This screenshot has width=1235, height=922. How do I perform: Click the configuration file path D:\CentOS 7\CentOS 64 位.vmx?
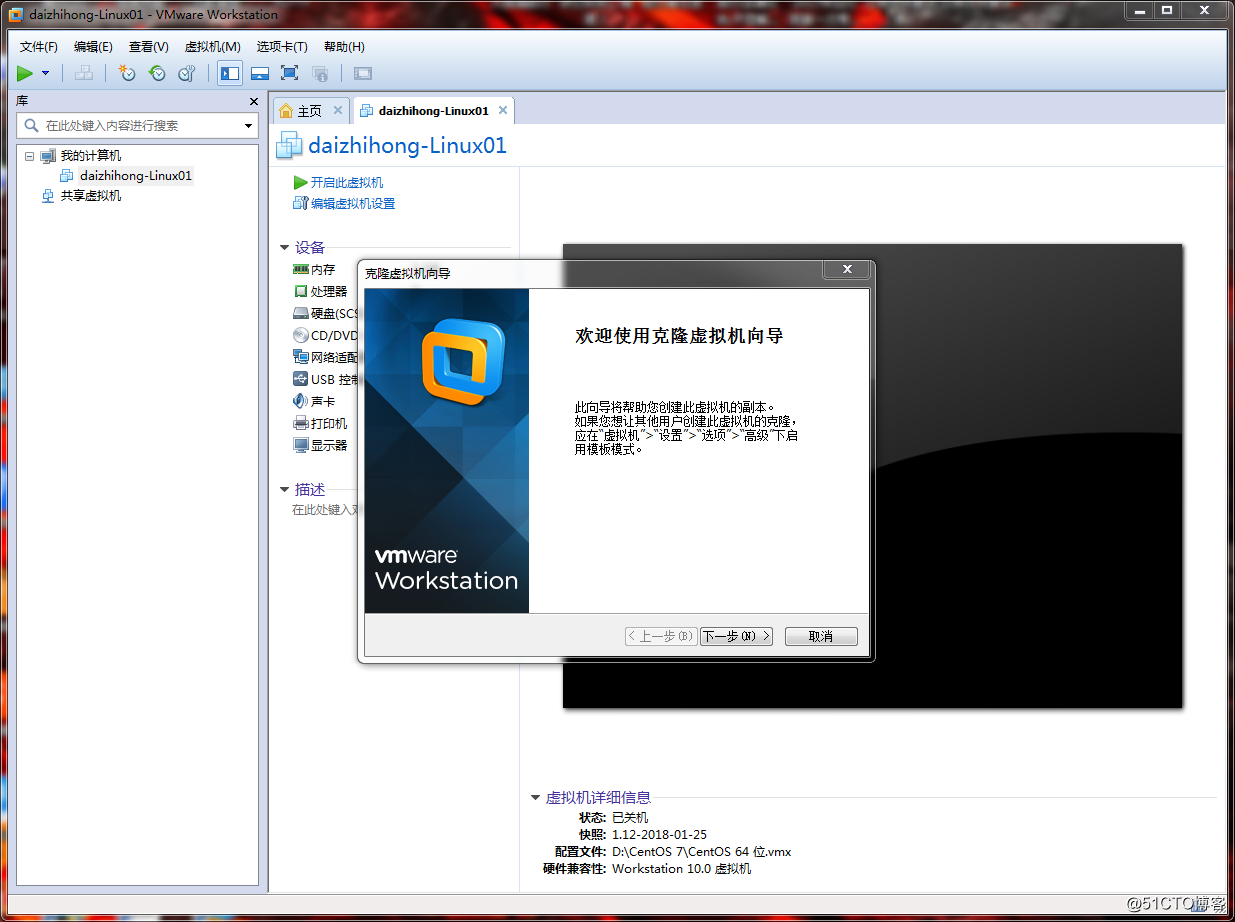[702, 852]
